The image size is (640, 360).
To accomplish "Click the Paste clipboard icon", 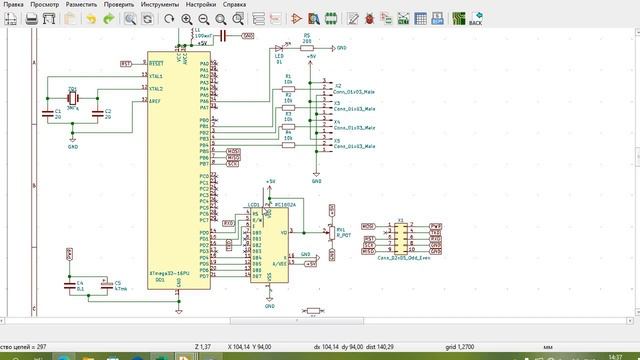I will pos(71,19).
